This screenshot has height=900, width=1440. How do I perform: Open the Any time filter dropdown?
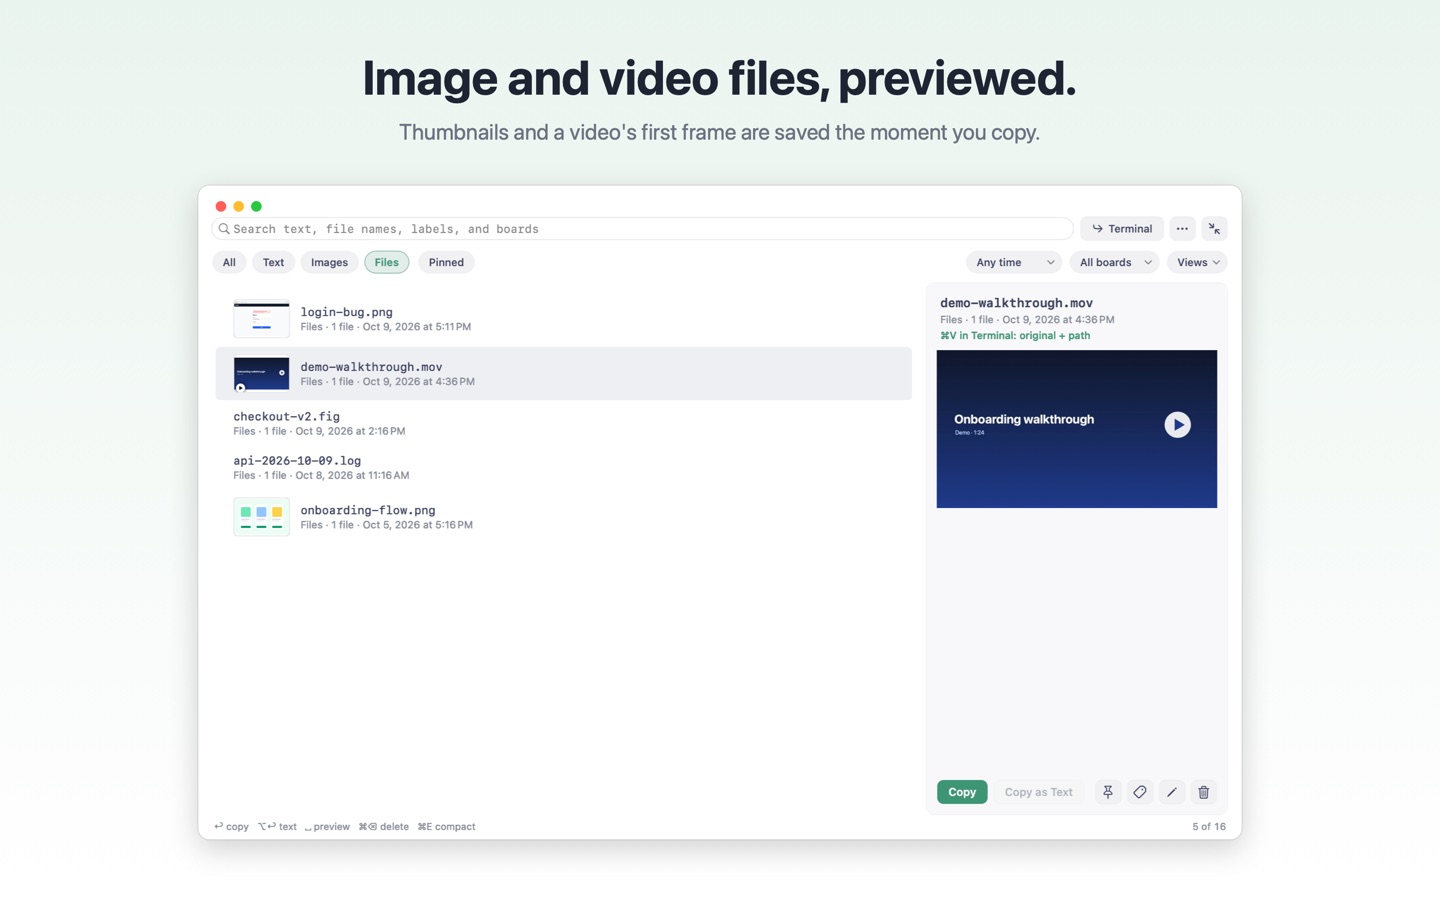pyautogui.click(x=1014, y=262)
